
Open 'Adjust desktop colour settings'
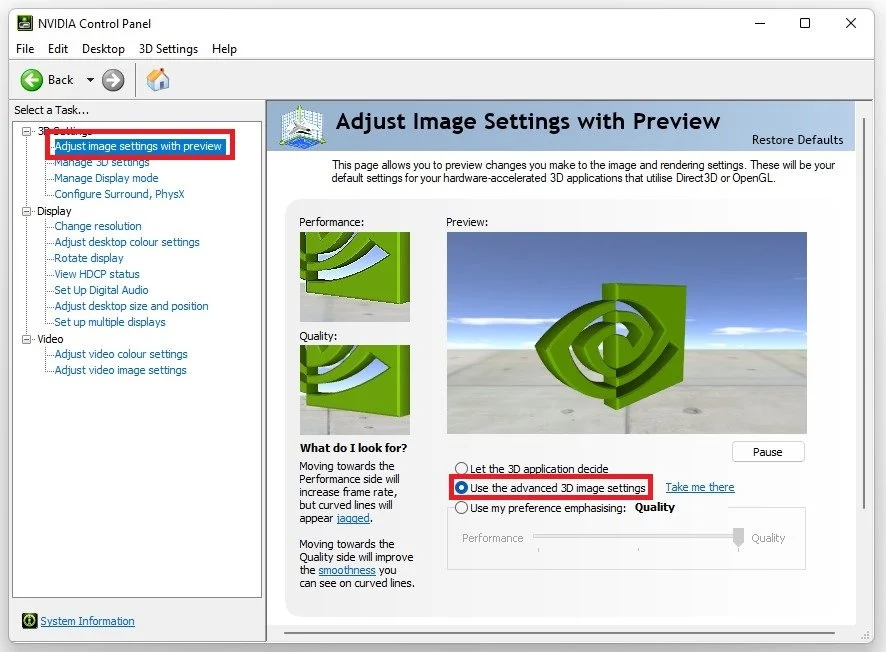click(x=127, y=242)
